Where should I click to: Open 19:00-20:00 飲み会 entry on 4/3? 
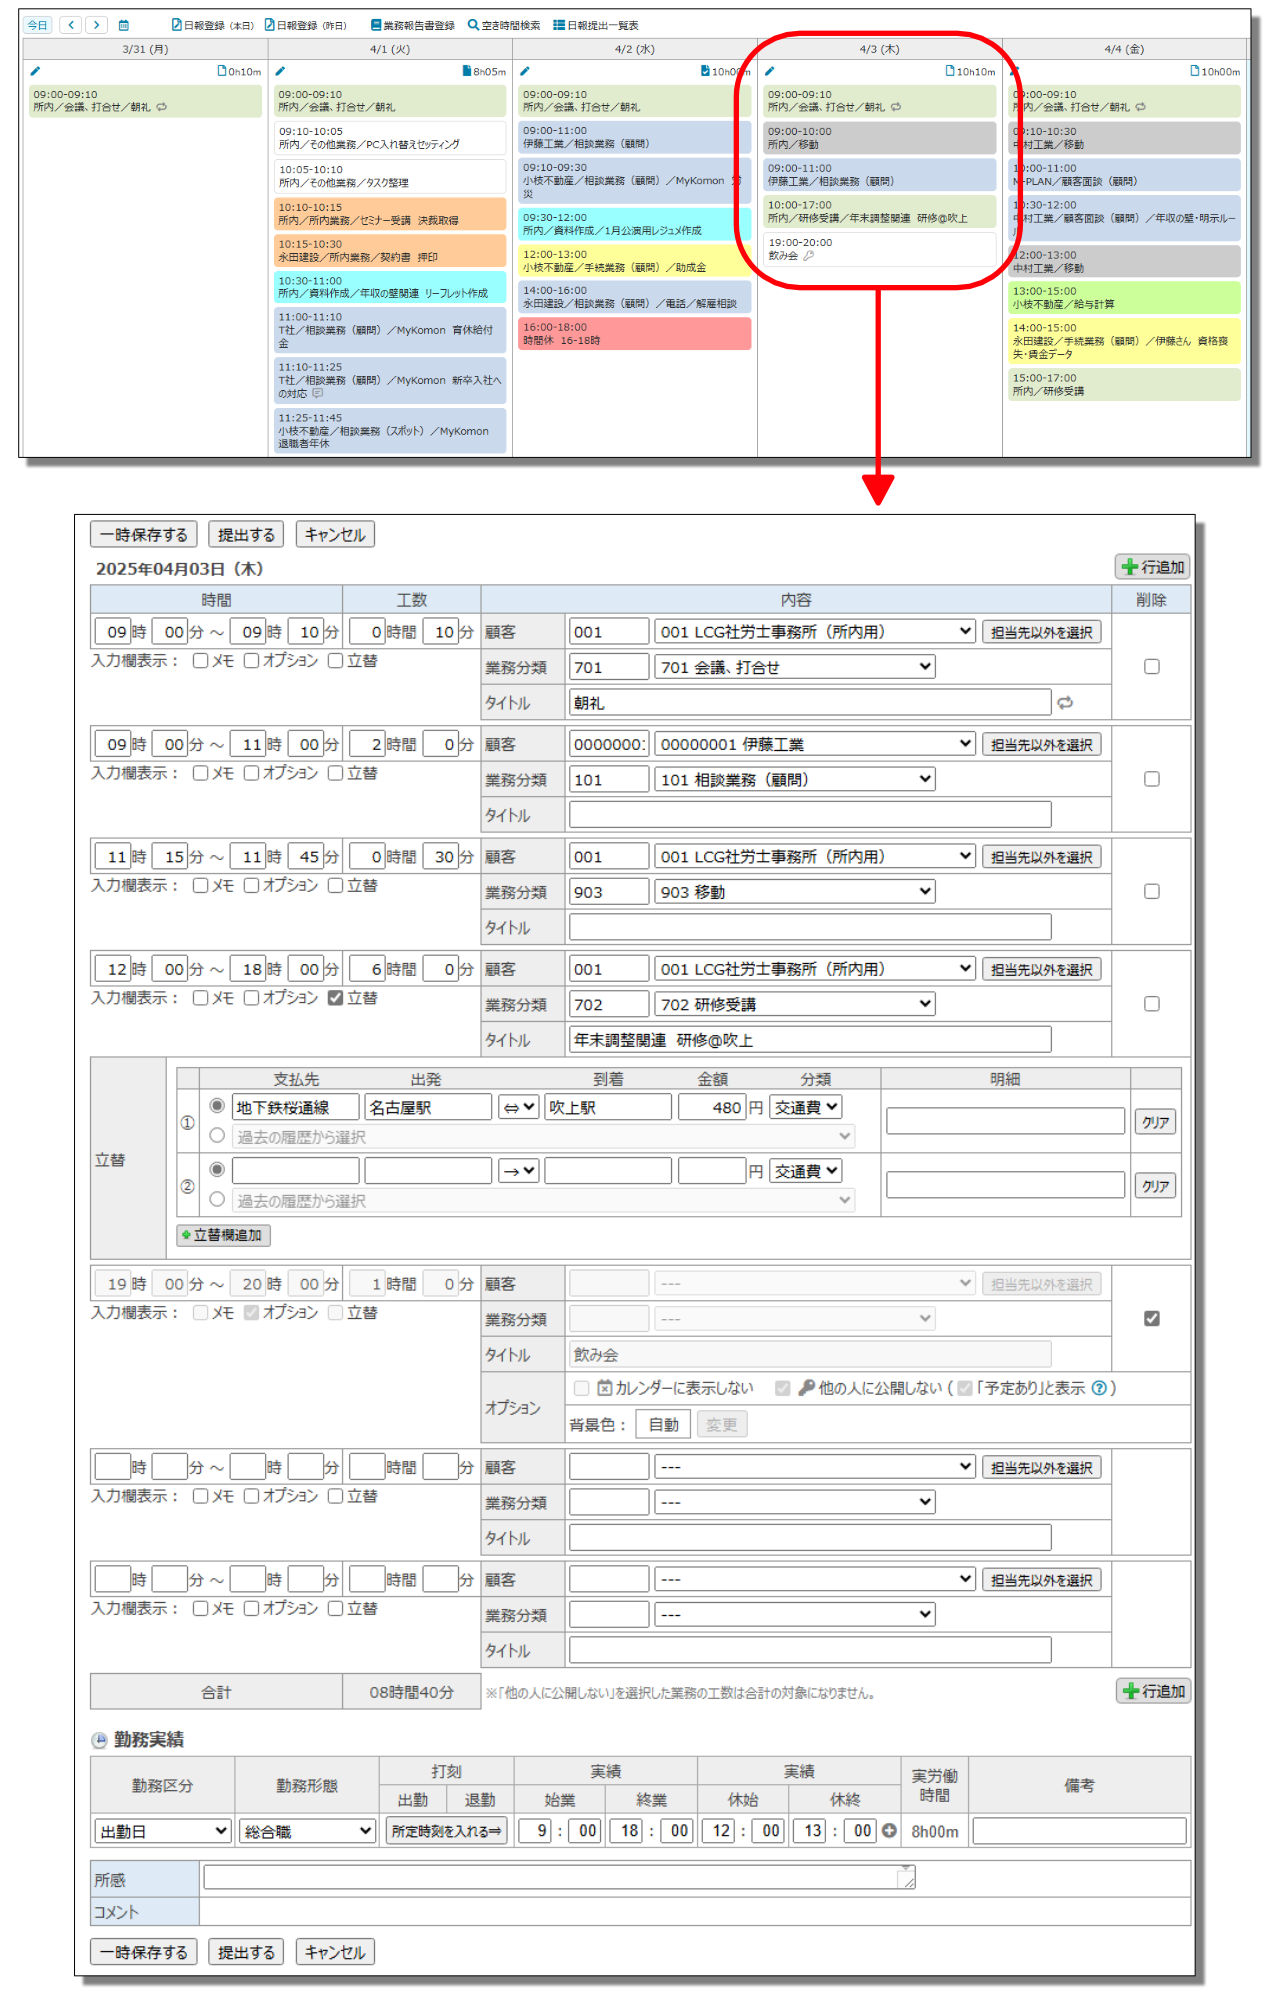coord(879,249)
